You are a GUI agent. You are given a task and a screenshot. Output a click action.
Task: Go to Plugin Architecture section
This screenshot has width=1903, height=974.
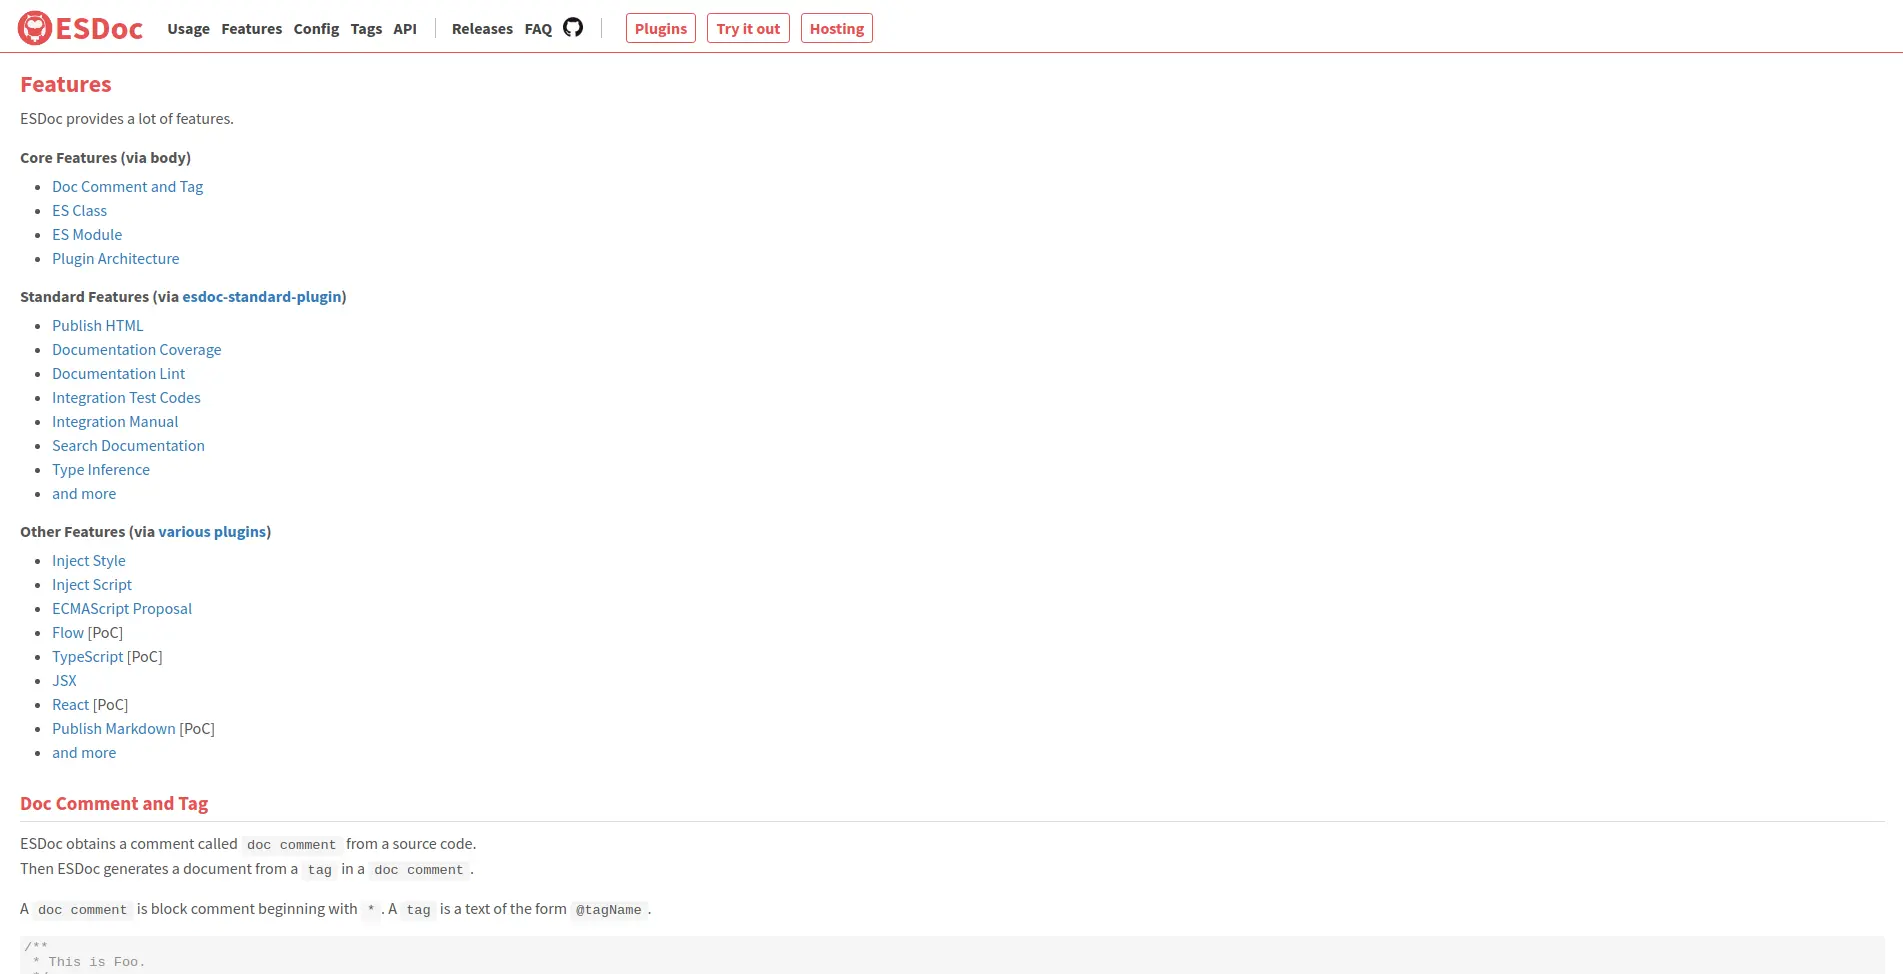coord(116,259)
